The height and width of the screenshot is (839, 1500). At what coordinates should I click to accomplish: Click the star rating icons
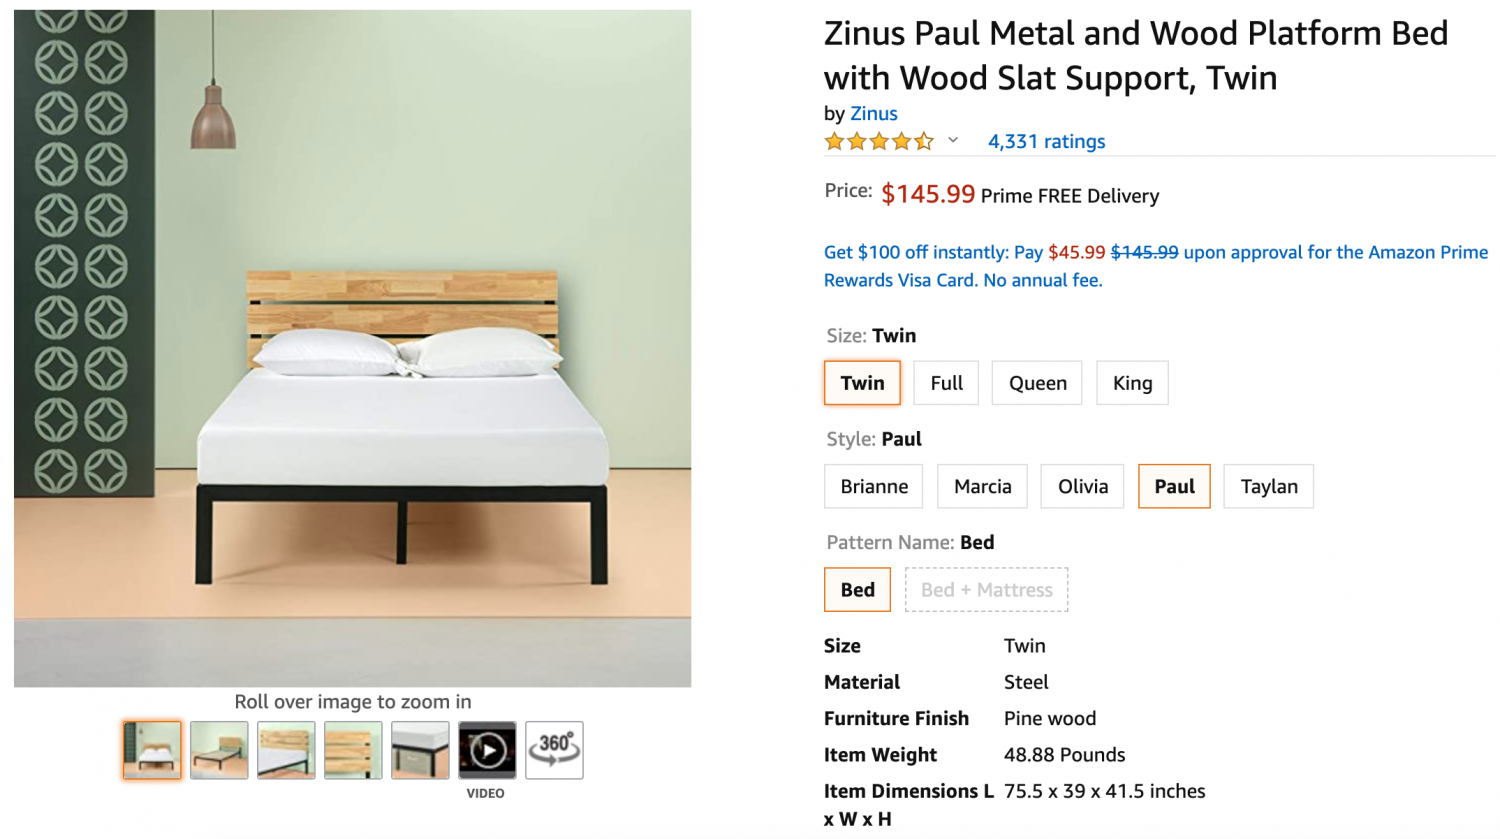click(879, 142)
